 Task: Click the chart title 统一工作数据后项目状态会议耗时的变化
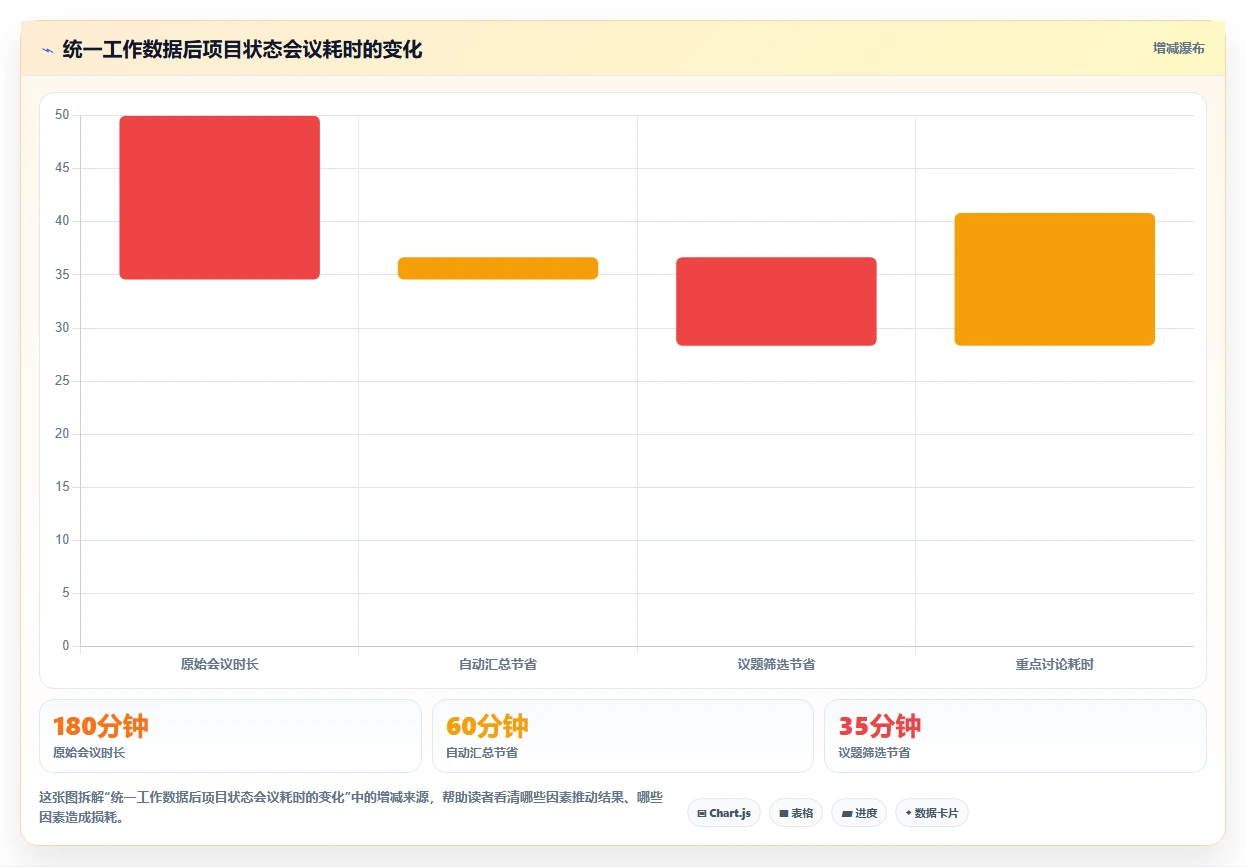point(242,49)
